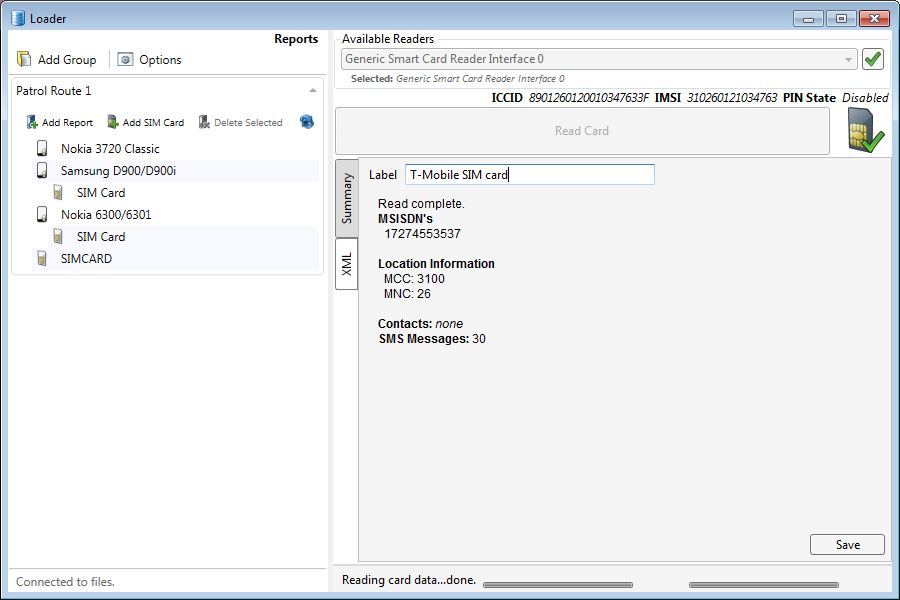Click the Save button
Screen dimensions: 900x600
coord(847,544)
